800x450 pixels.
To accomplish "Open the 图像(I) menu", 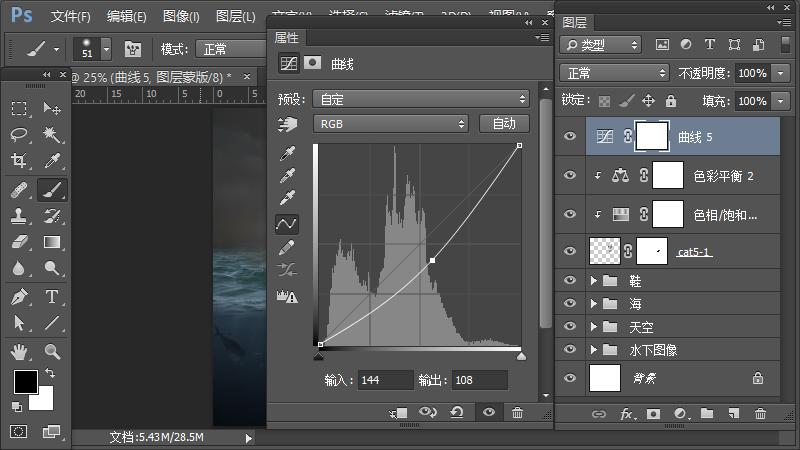I will point(181,17).
